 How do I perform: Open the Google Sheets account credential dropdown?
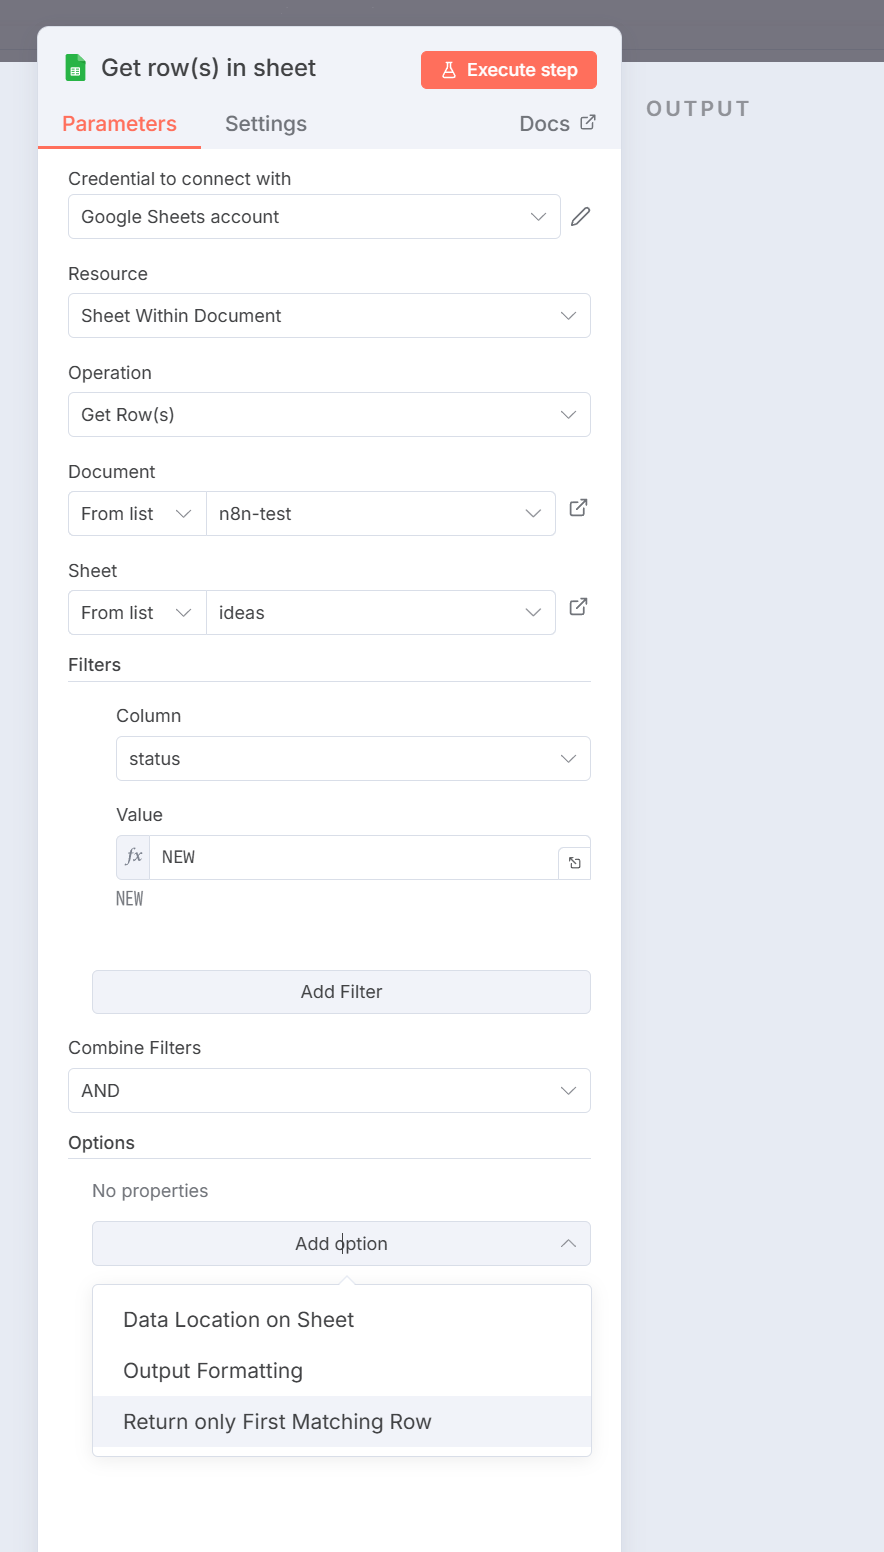(x=314, y=217)
